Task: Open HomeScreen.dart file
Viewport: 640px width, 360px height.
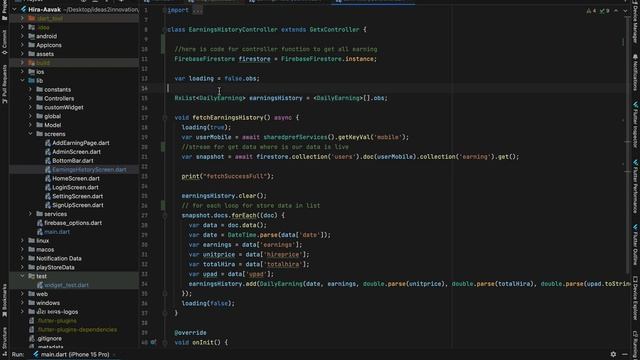Action: coord(76,178)
